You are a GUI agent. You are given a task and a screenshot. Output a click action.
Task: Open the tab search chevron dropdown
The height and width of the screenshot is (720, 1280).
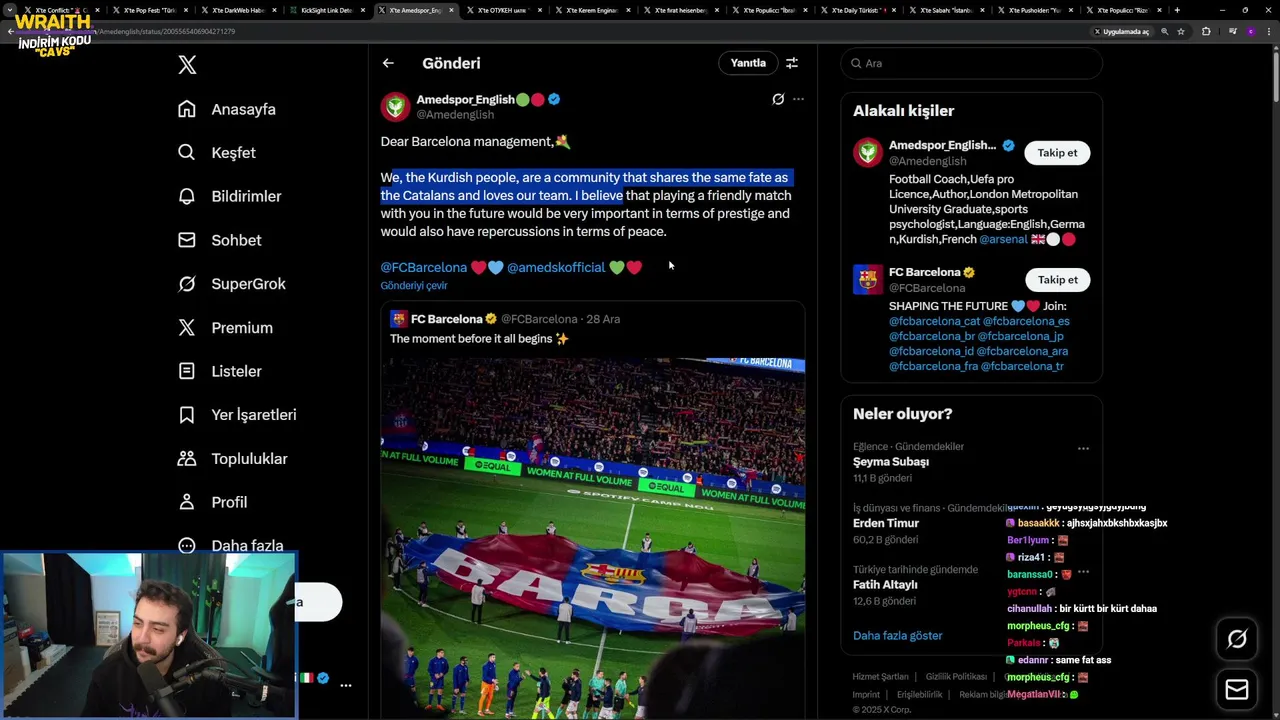pos(9,10)
